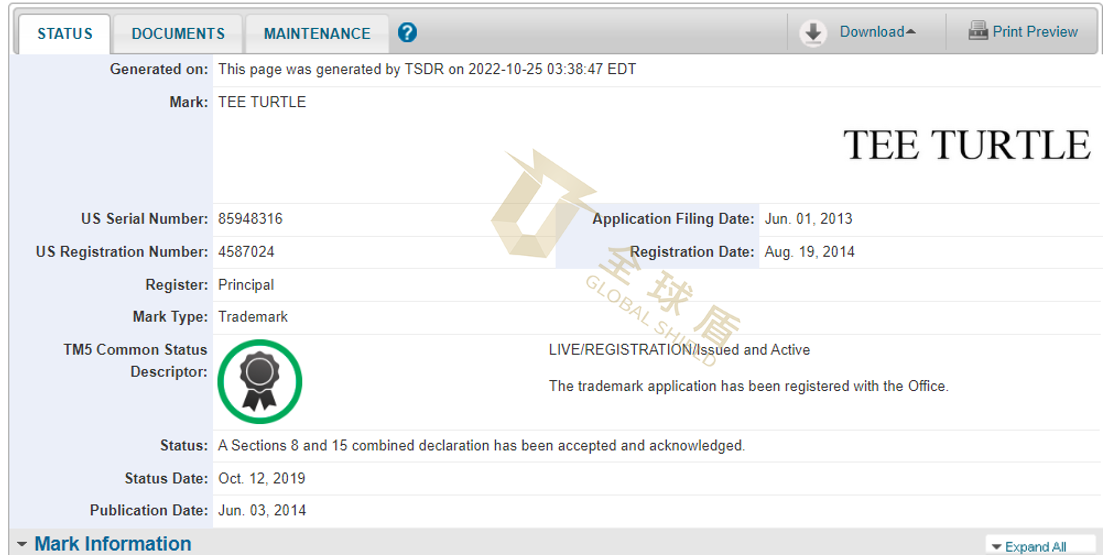Click the round download arrow icon

814,33
